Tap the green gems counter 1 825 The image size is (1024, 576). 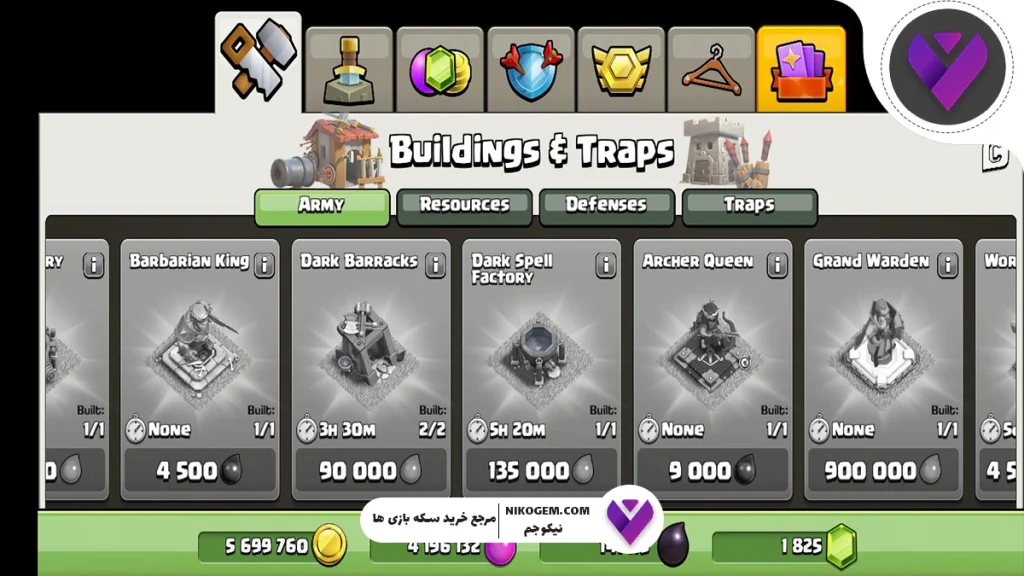tap(784, 546)
